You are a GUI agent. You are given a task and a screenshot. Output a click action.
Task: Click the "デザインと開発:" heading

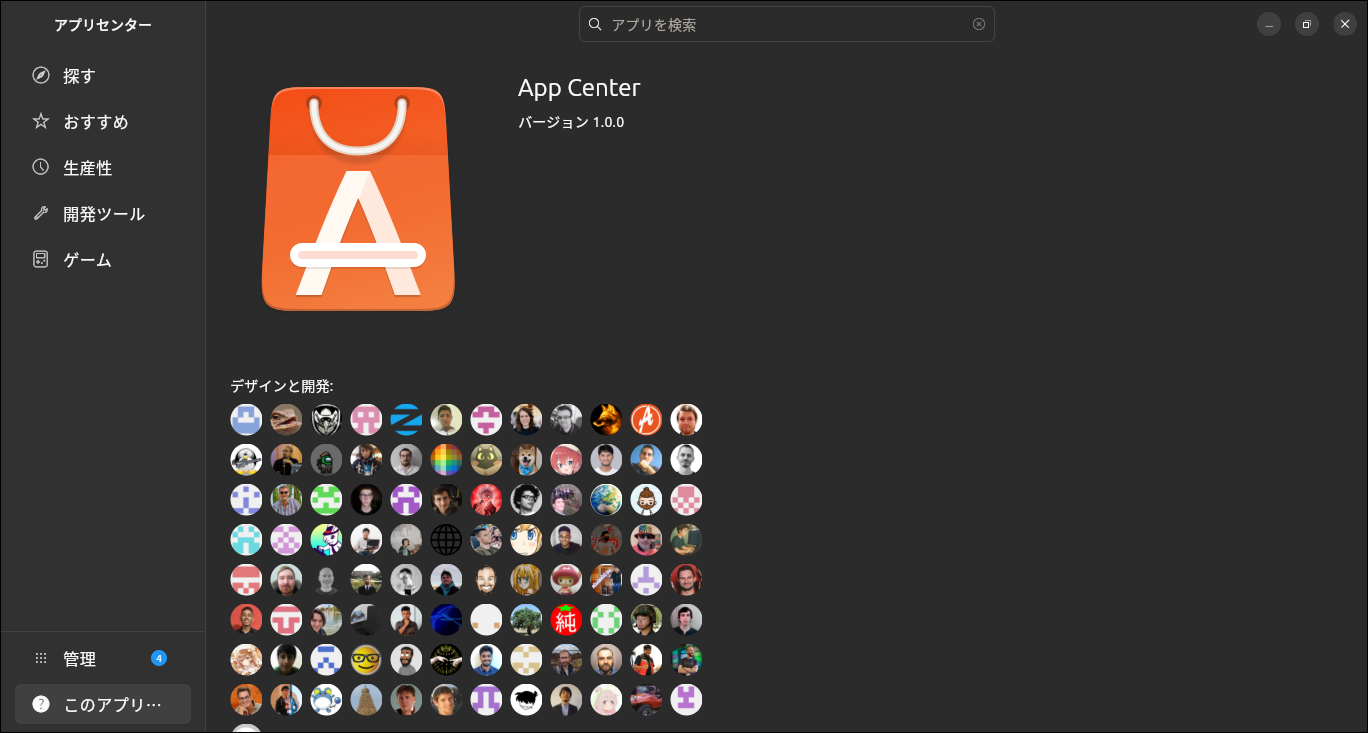[282, 385]
